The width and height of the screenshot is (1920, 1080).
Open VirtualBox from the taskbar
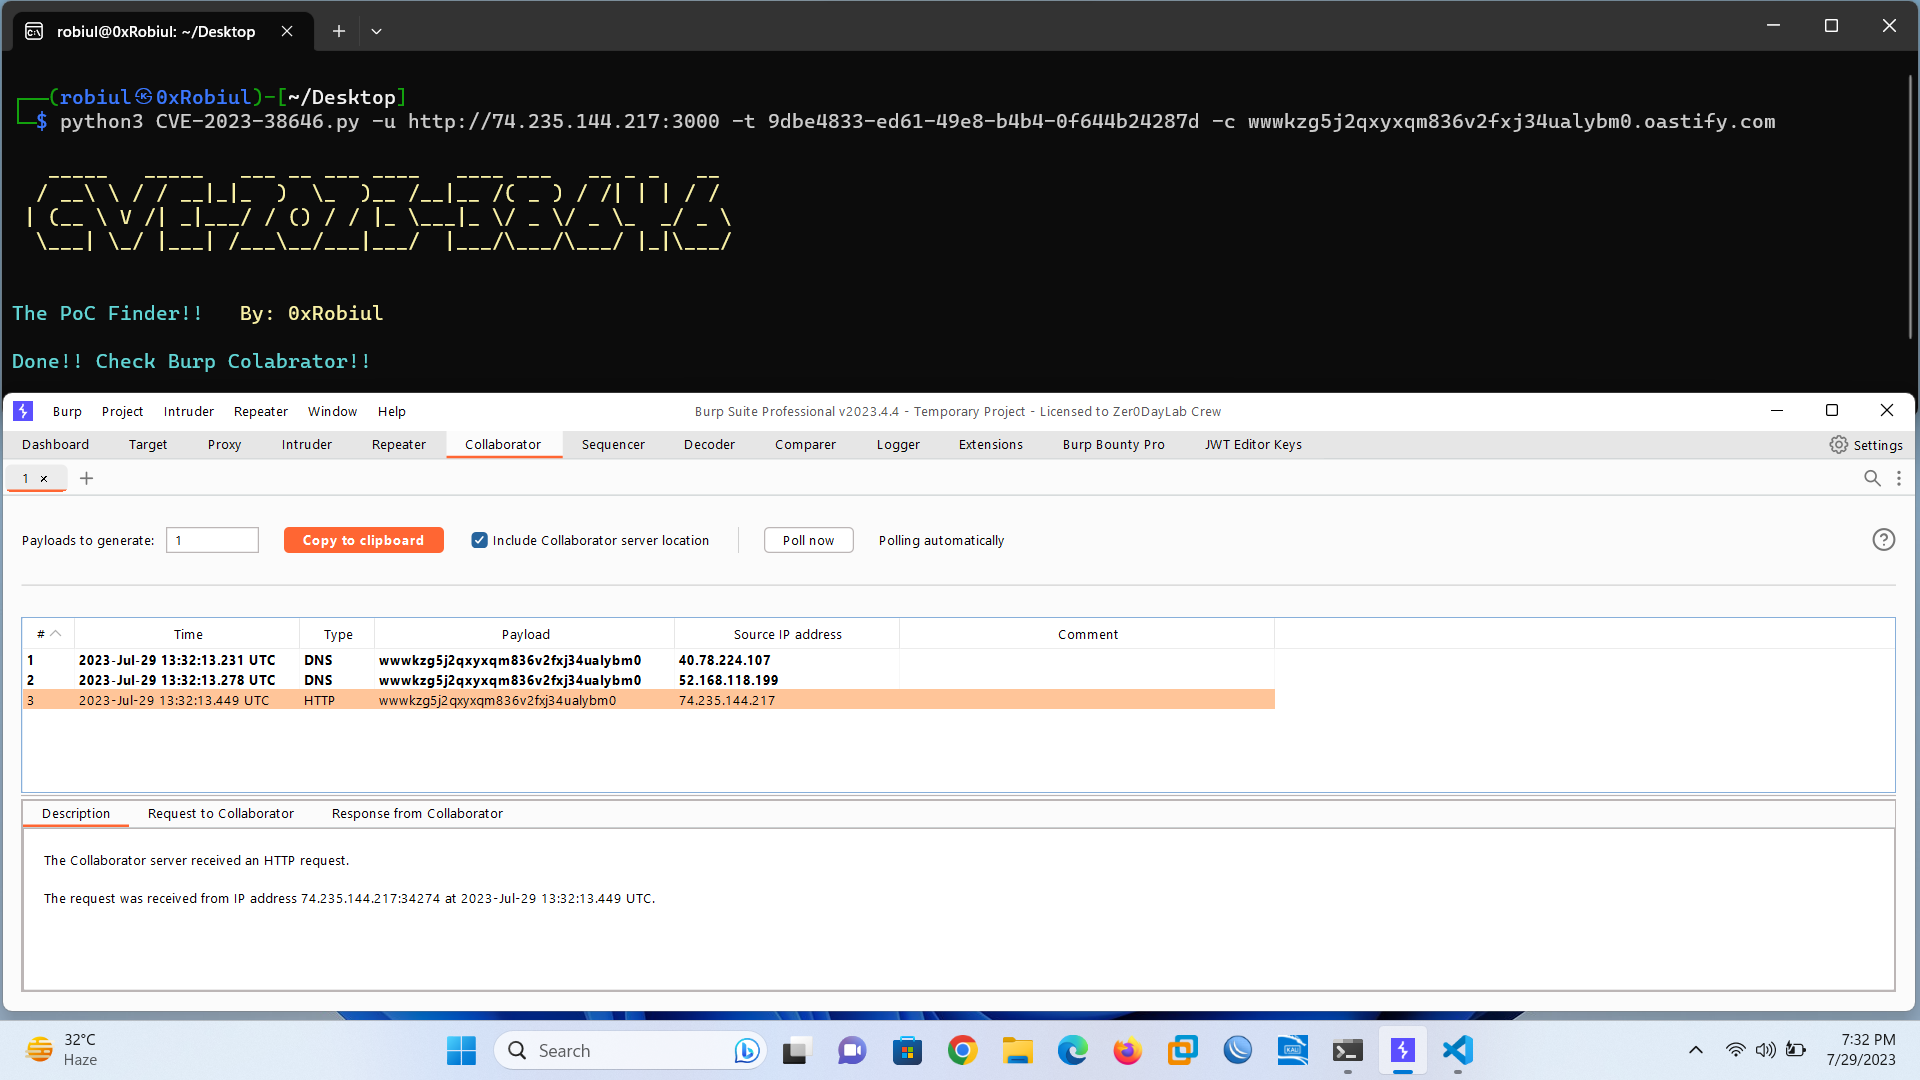(x=1182, y=1050)
